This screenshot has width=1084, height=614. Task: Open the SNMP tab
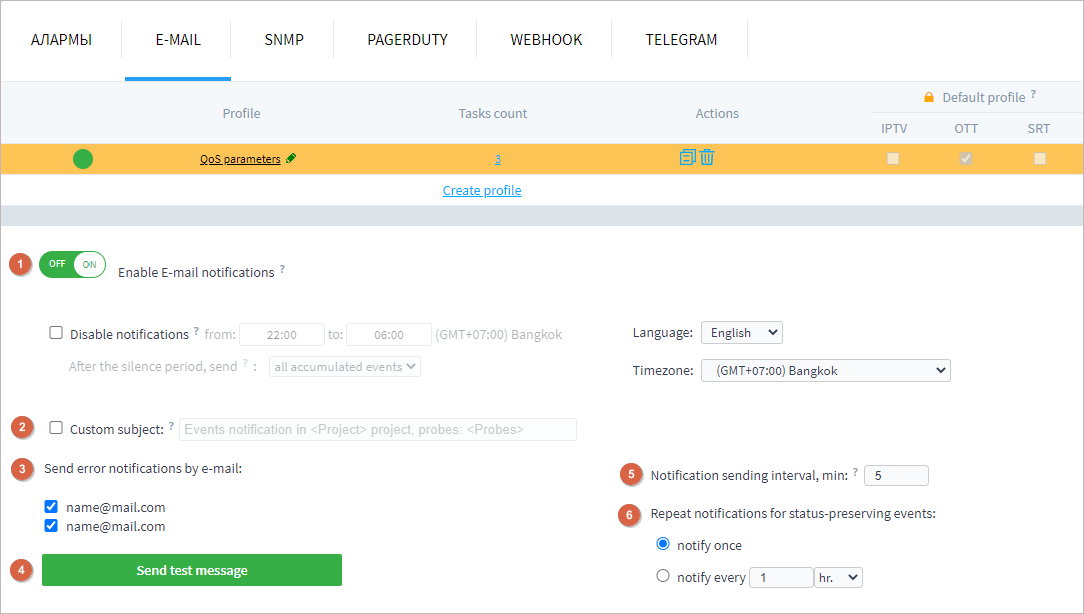click(283, 39)
